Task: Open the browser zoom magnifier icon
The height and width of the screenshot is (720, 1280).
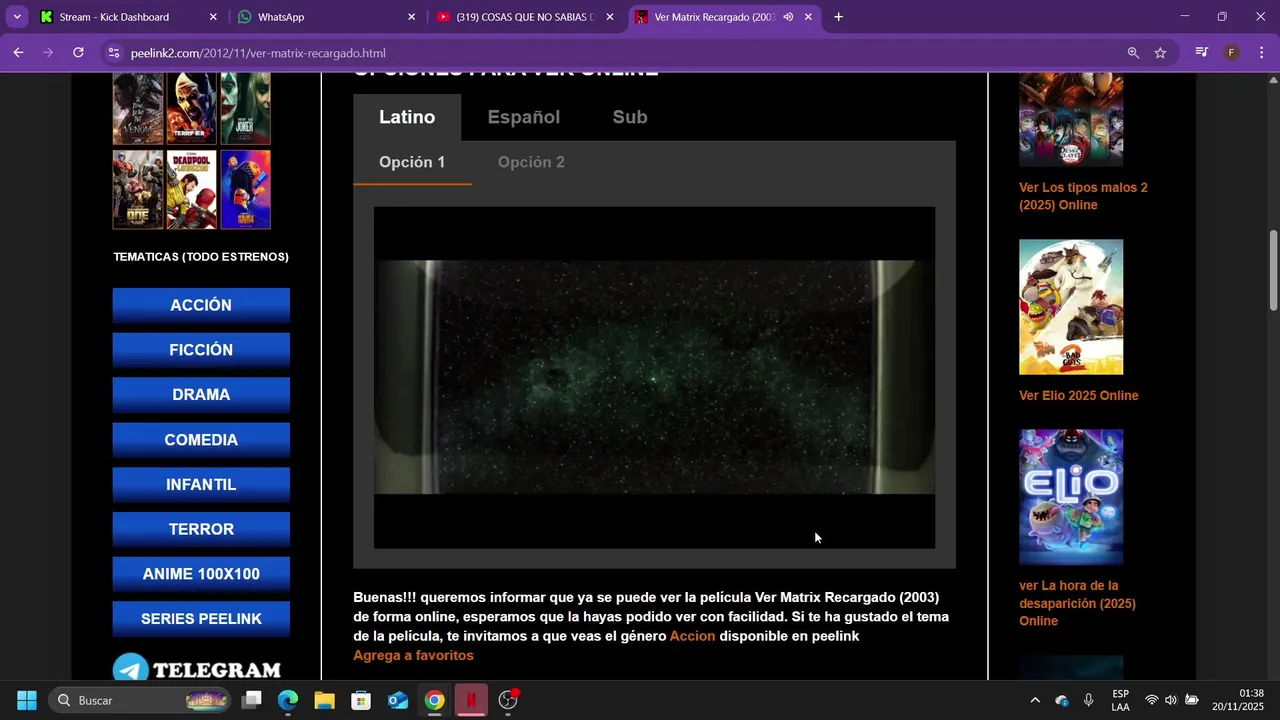Action: point(1133,53)
